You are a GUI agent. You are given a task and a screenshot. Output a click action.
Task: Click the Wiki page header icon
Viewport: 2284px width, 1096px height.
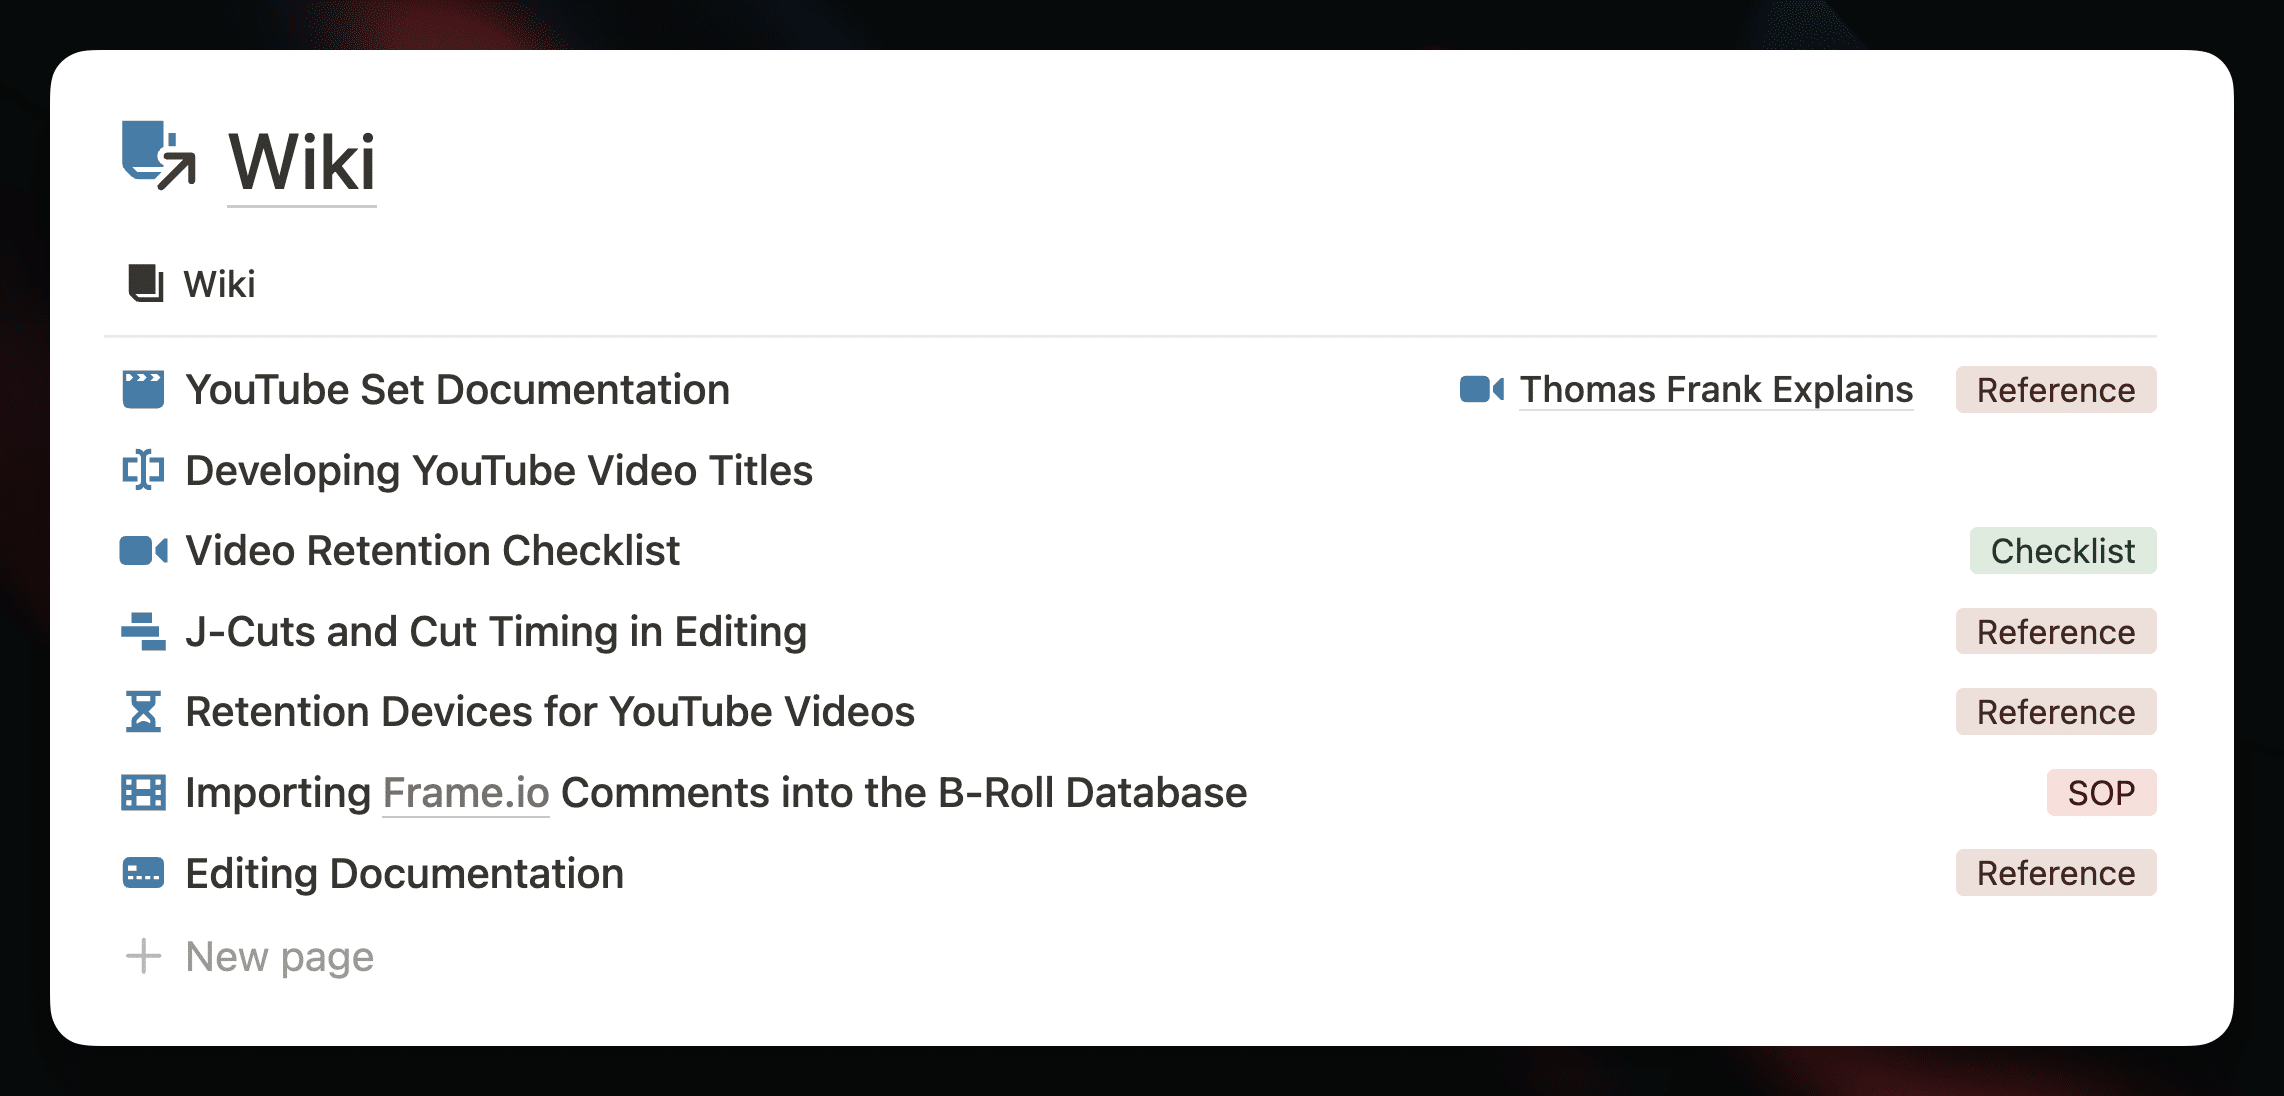click(159, 155)
